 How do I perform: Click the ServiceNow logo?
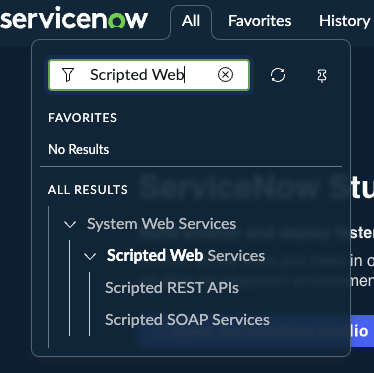tap(74, 19)
